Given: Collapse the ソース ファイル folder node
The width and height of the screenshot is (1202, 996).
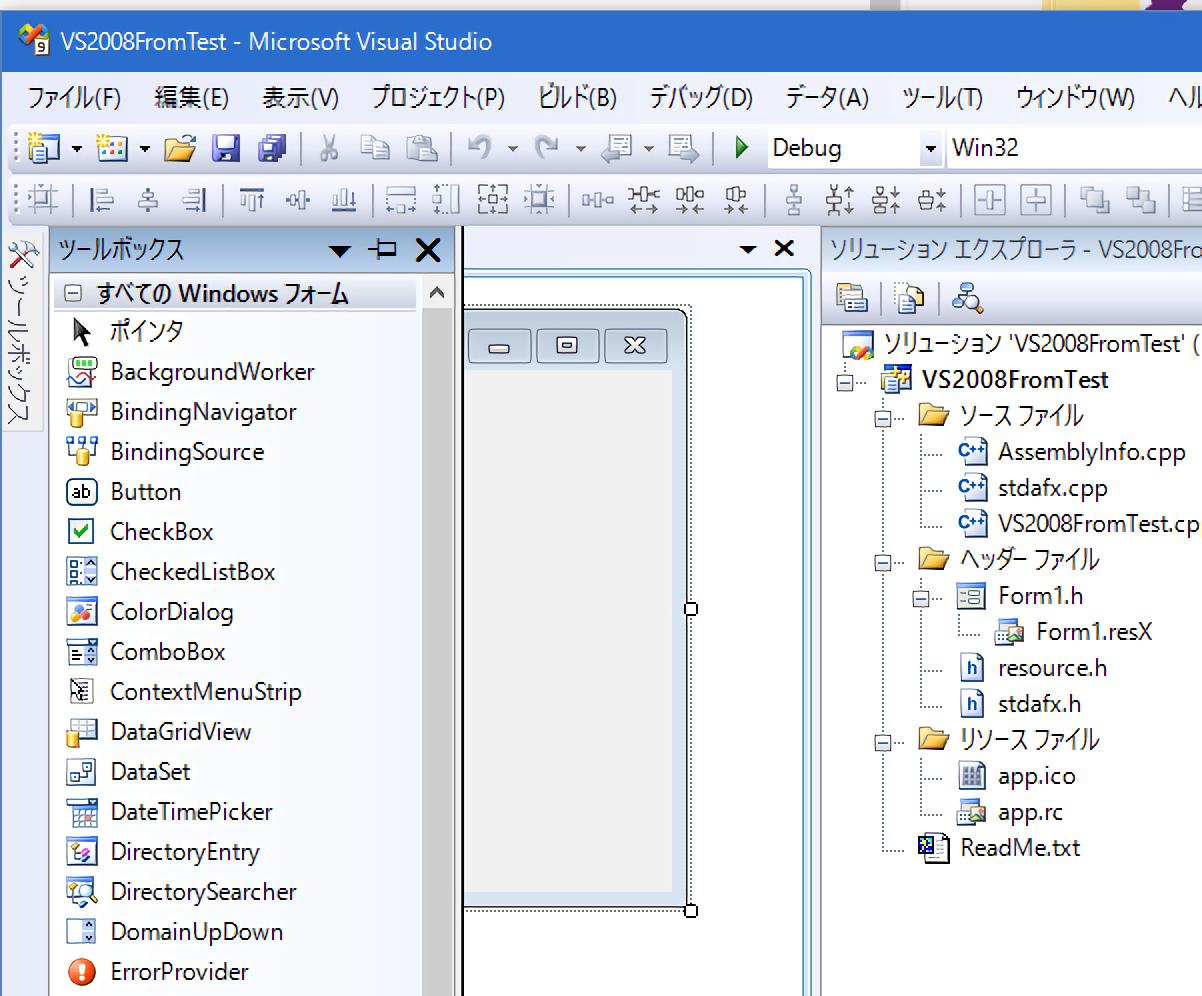Looking at the screenshot, I should 883,417.
